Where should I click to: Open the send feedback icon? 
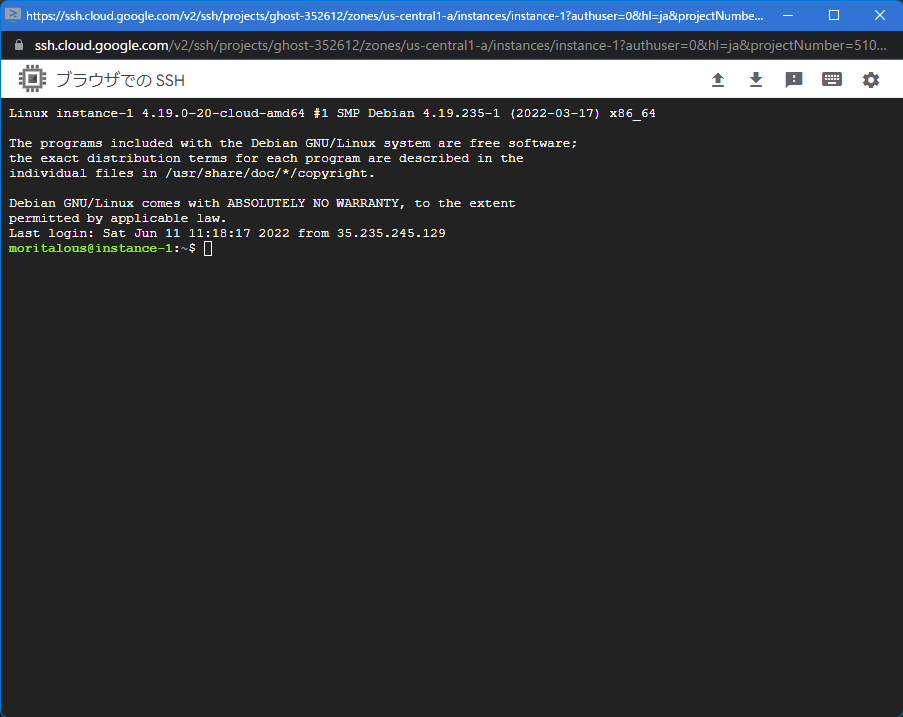[794, 80]
